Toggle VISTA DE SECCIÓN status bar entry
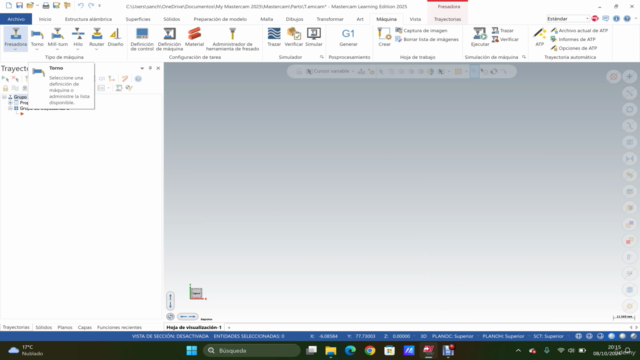Screen dimensions: 640x360 (x=170, y=336)
